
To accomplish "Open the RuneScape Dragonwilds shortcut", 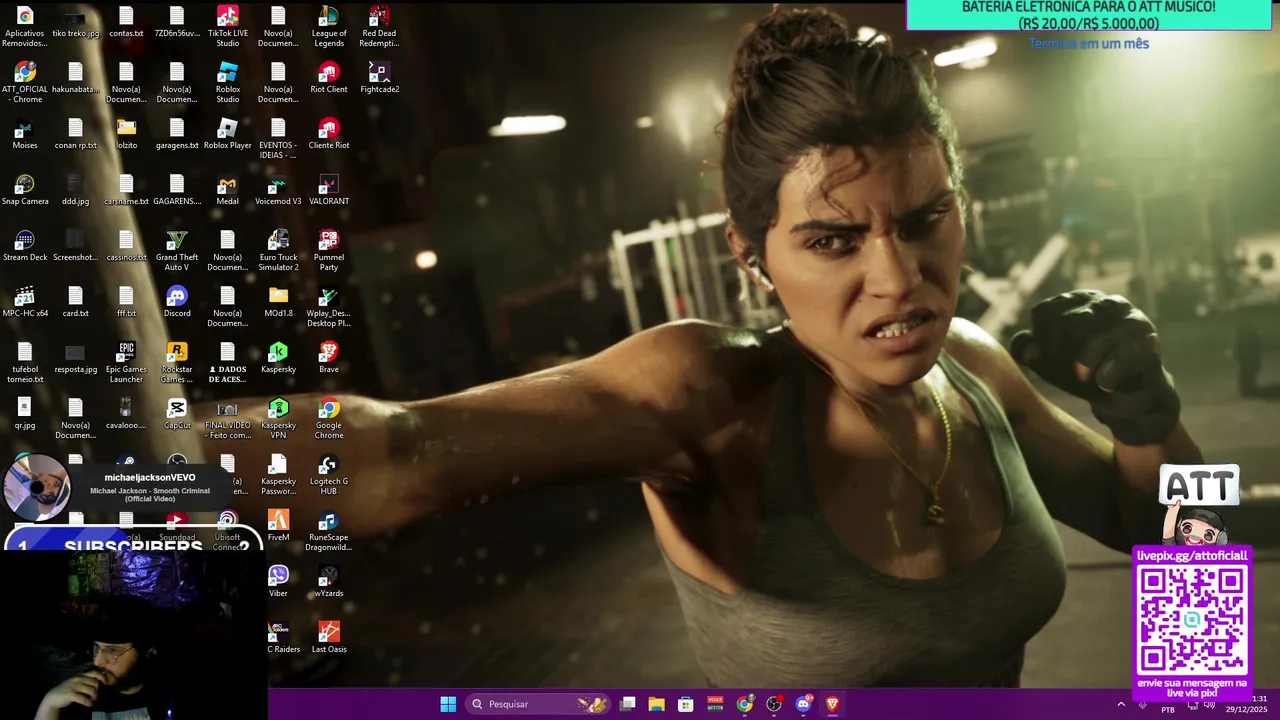I will pyautogui.click(x=328, y=530).
